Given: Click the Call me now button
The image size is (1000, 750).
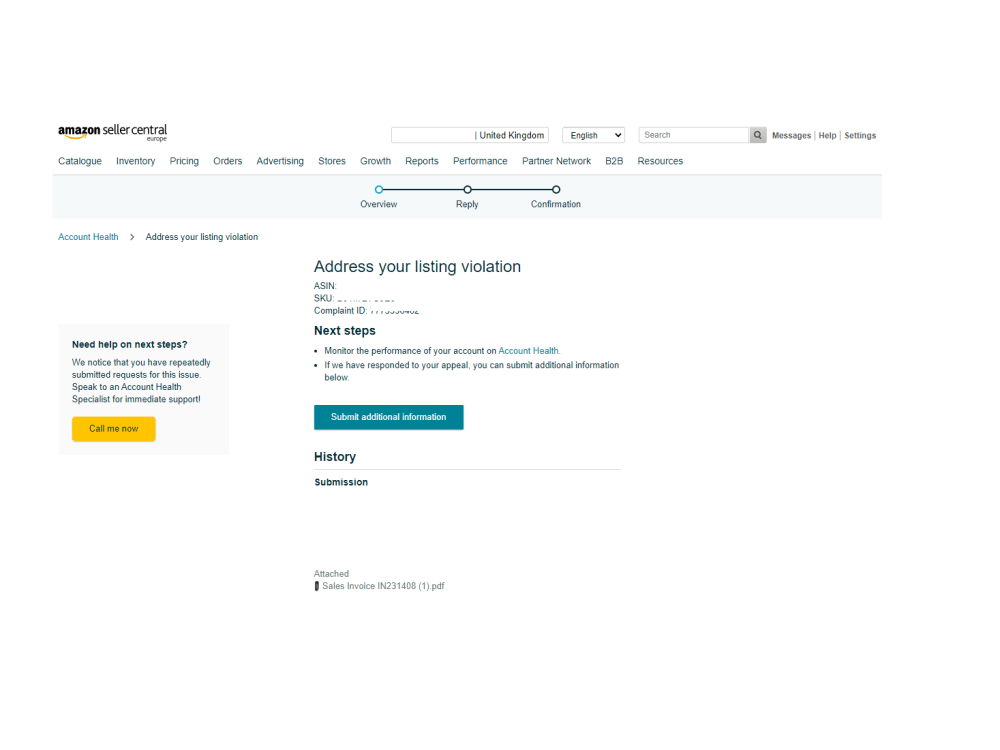Looking at the screenshot, I should (x=114, y=429).
